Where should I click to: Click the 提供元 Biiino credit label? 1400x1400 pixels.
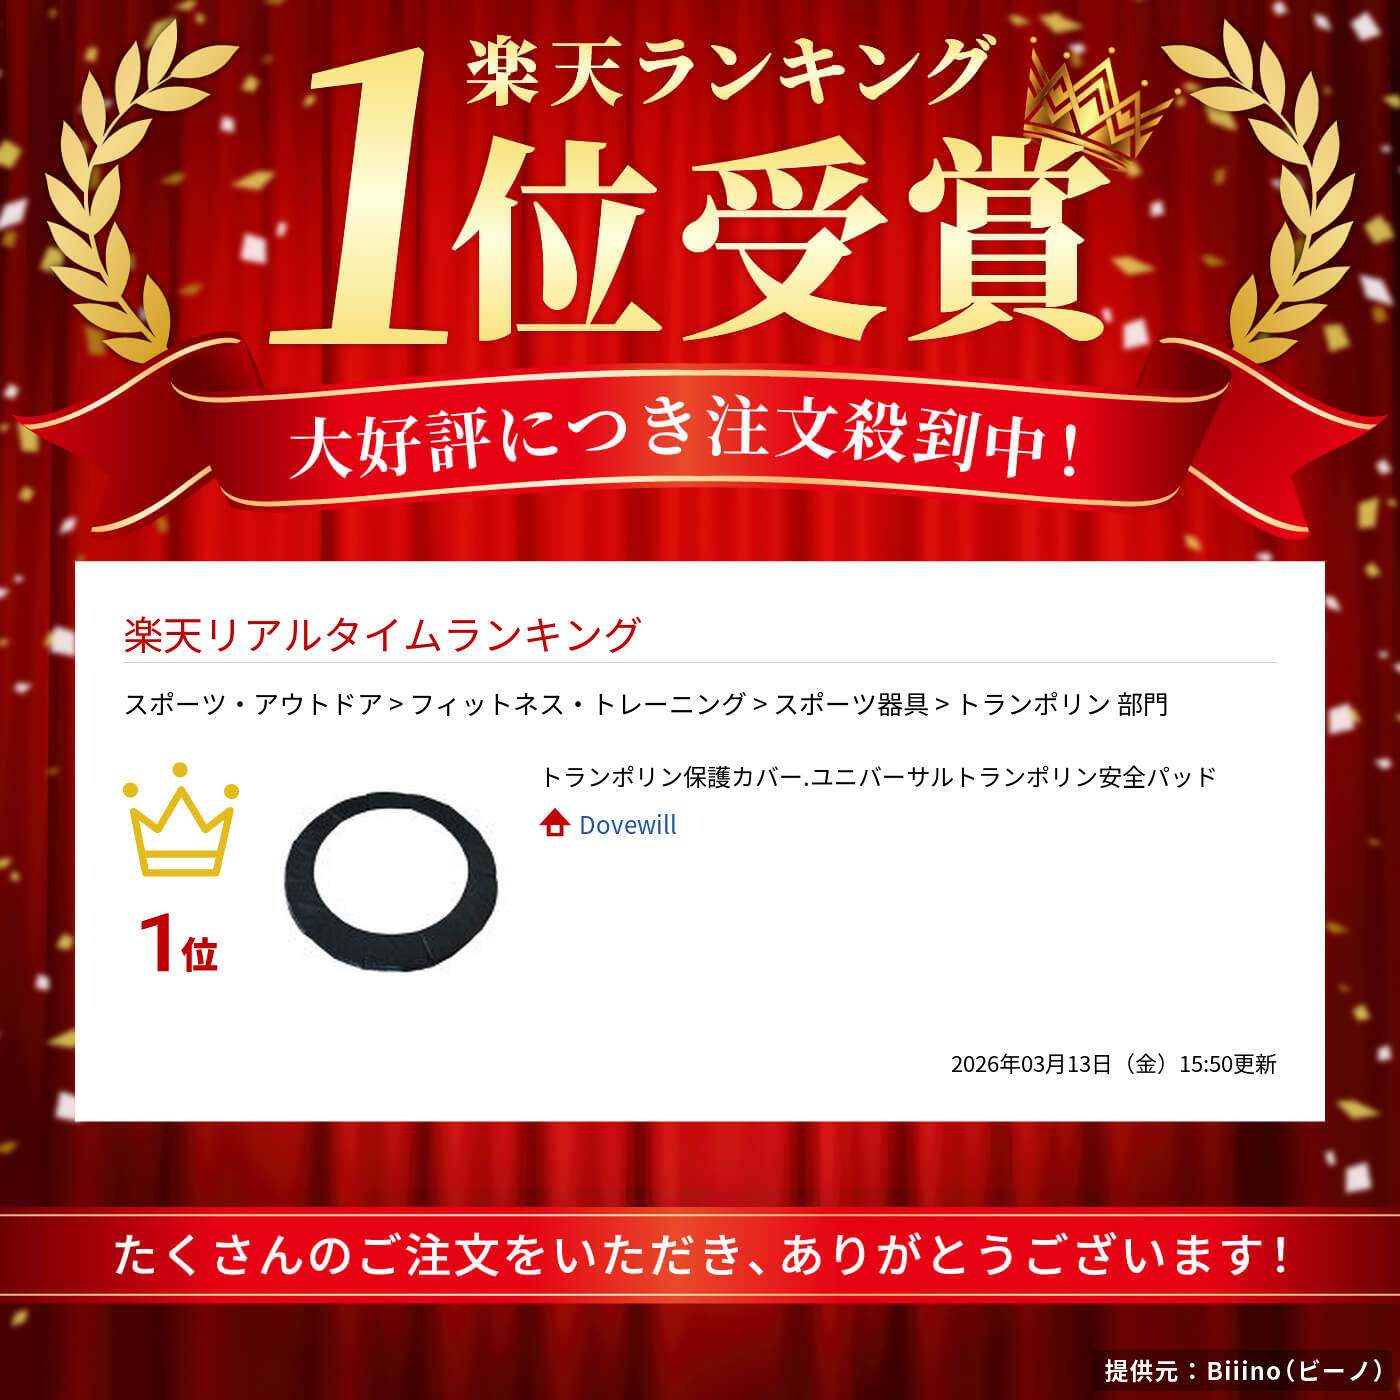click(x=1243, y=1371)
